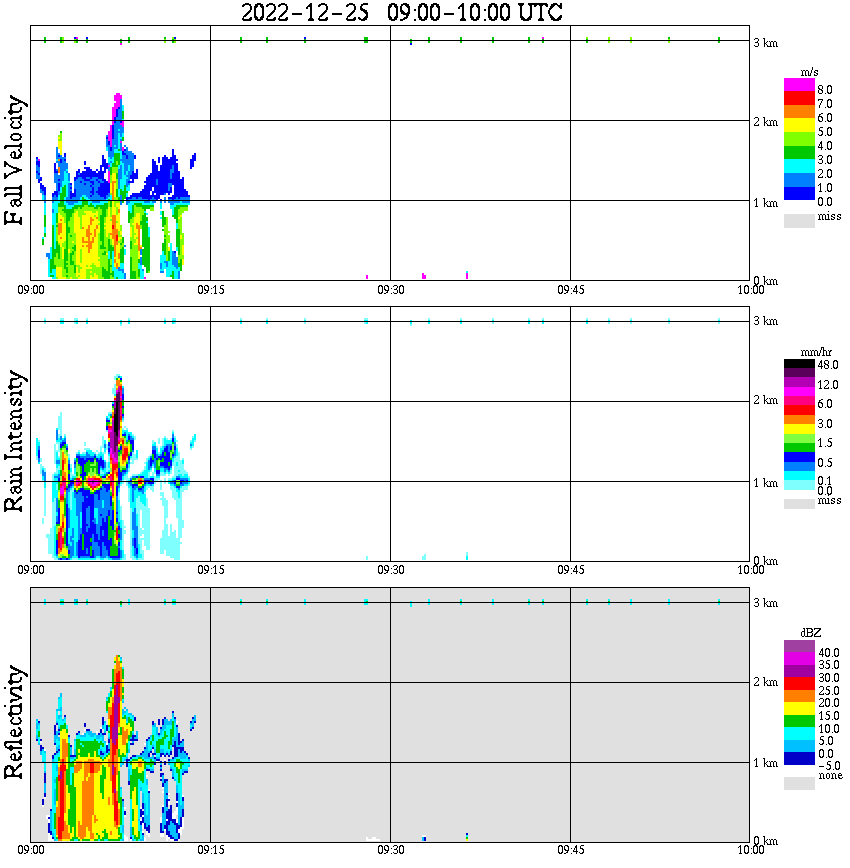Viewport: 850px width, 868px height.
Task: Select the black swatch in the mm/hr legend
Action: pyautogui.click(x=799, y=364)
